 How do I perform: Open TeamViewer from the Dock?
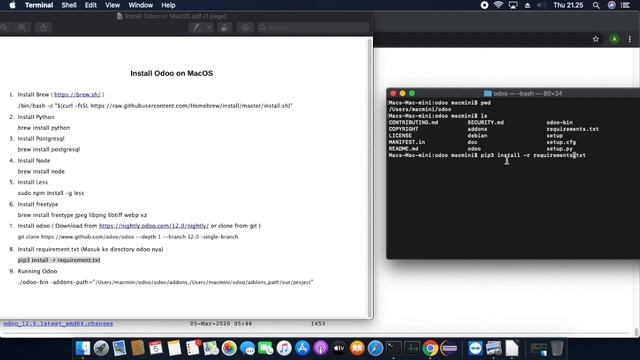coord(476,348)
